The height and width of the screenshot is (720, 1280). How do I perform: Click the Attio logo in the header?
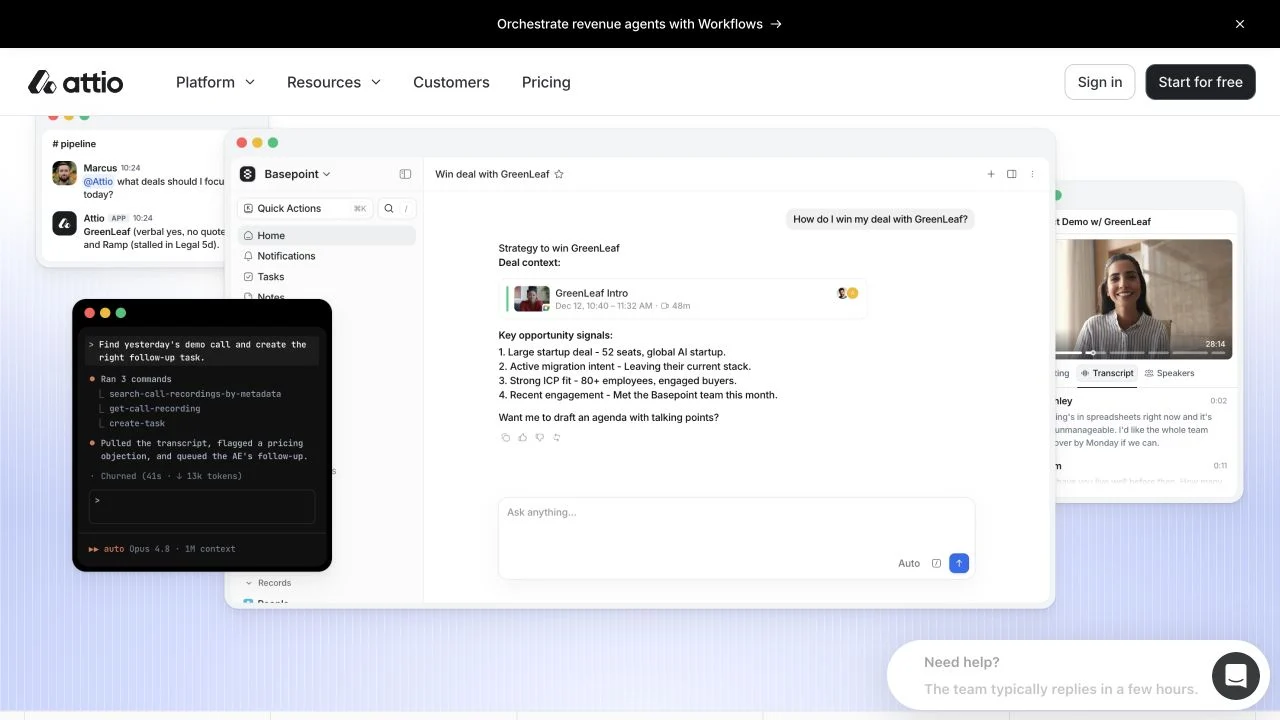point(76,82)
